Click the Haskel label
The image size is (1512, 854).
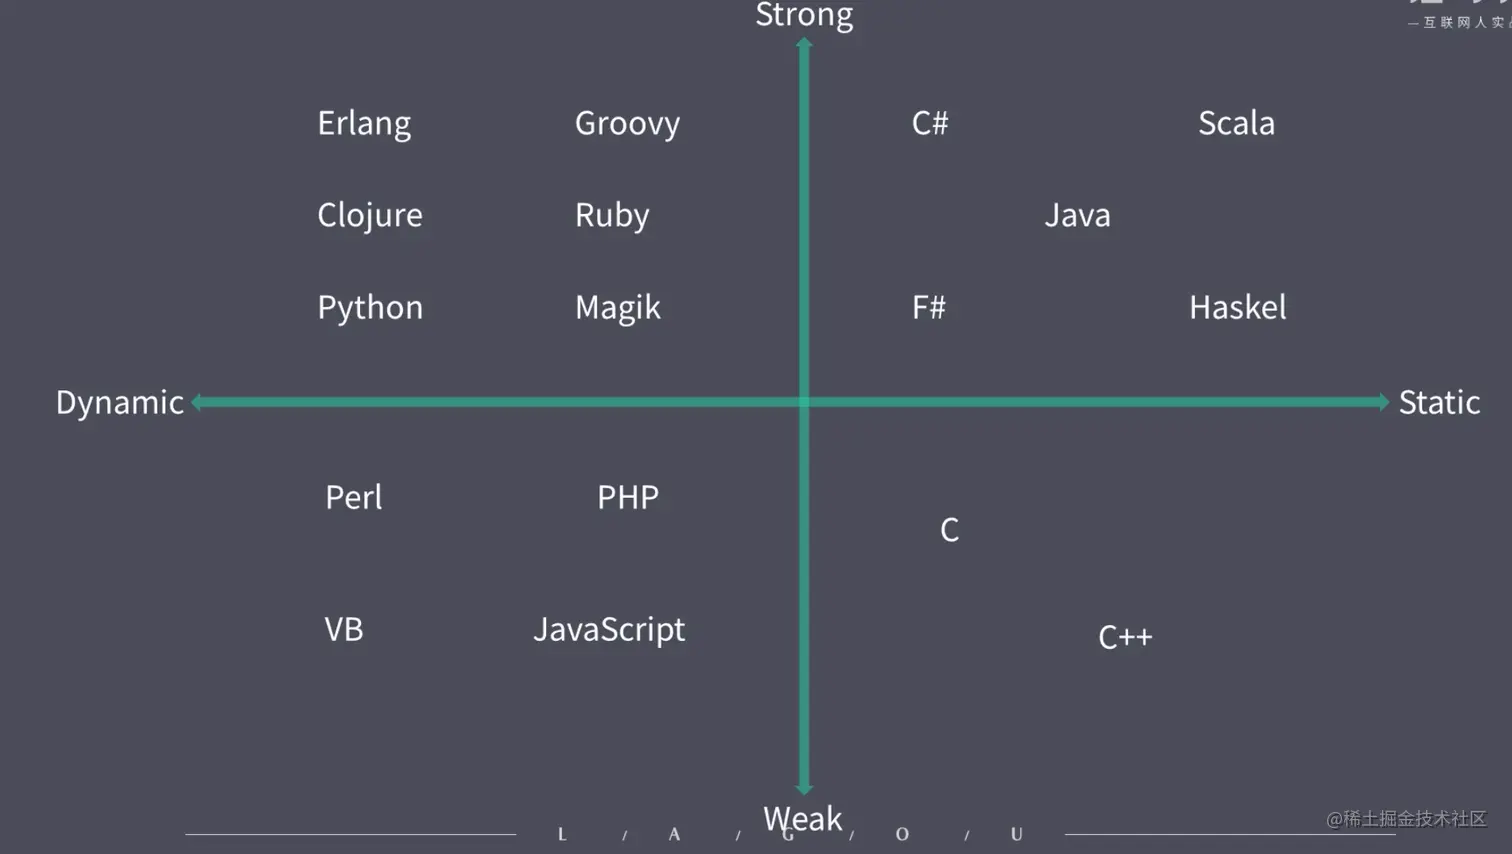1237,307
